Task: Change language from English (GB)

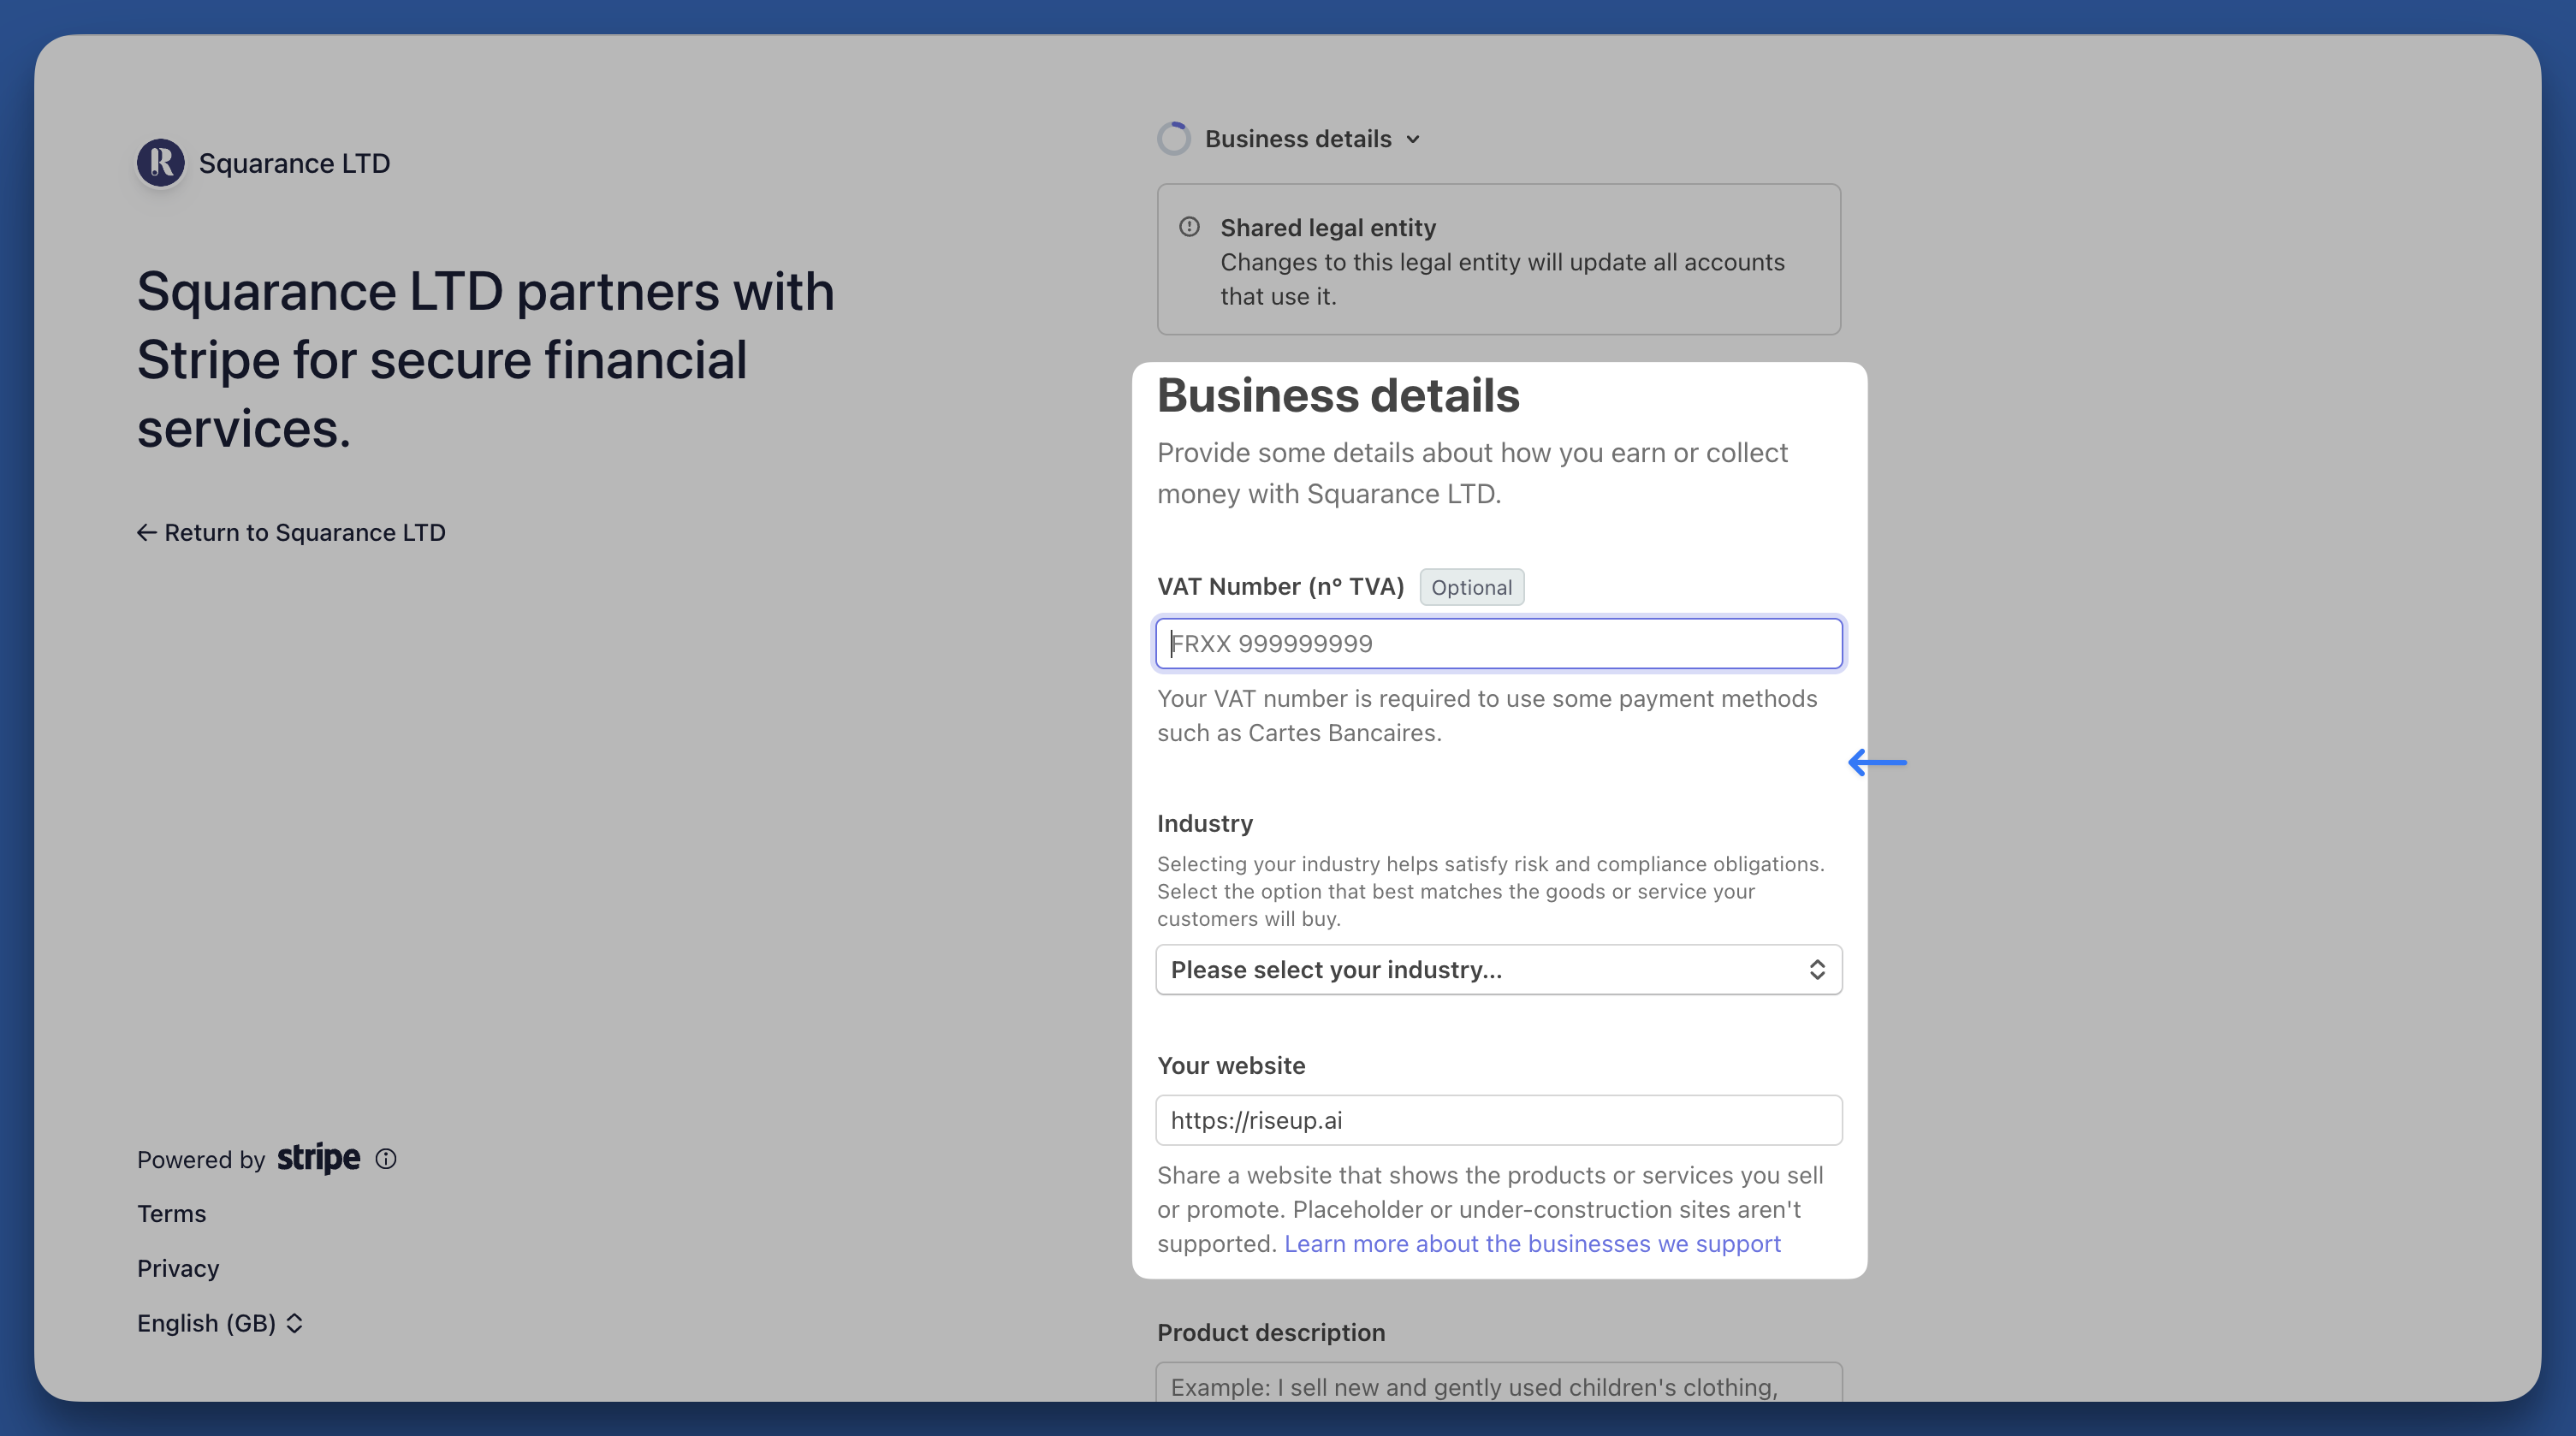Action: point(220,1323)
